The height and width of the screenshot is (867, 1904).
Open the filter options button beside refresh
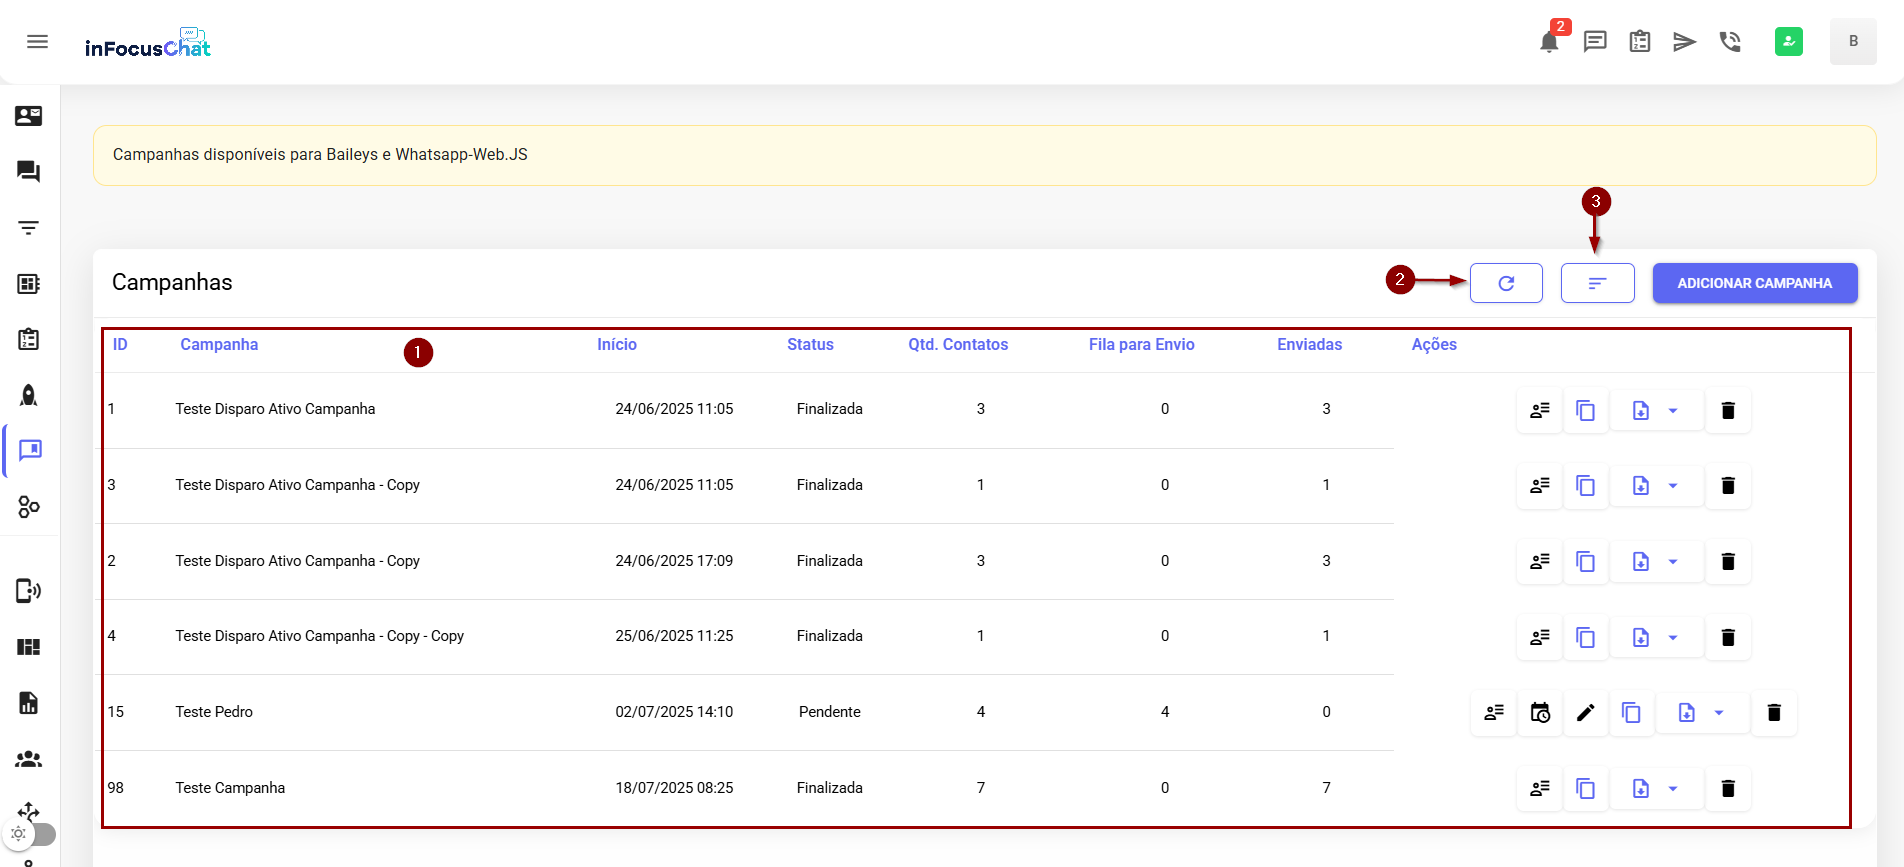[1597, 283]
